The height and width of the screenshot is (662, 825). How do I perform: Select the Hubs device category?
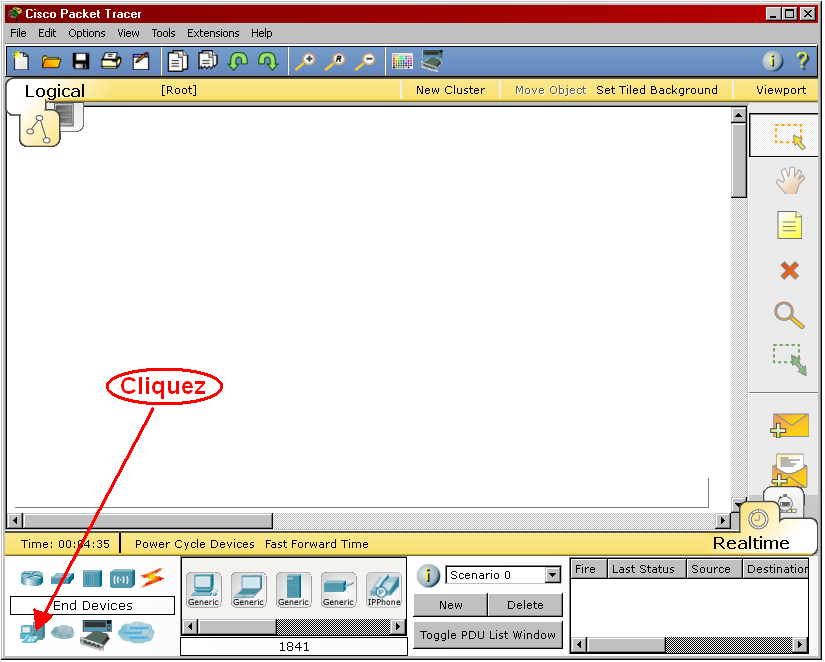tap(92, 579)
